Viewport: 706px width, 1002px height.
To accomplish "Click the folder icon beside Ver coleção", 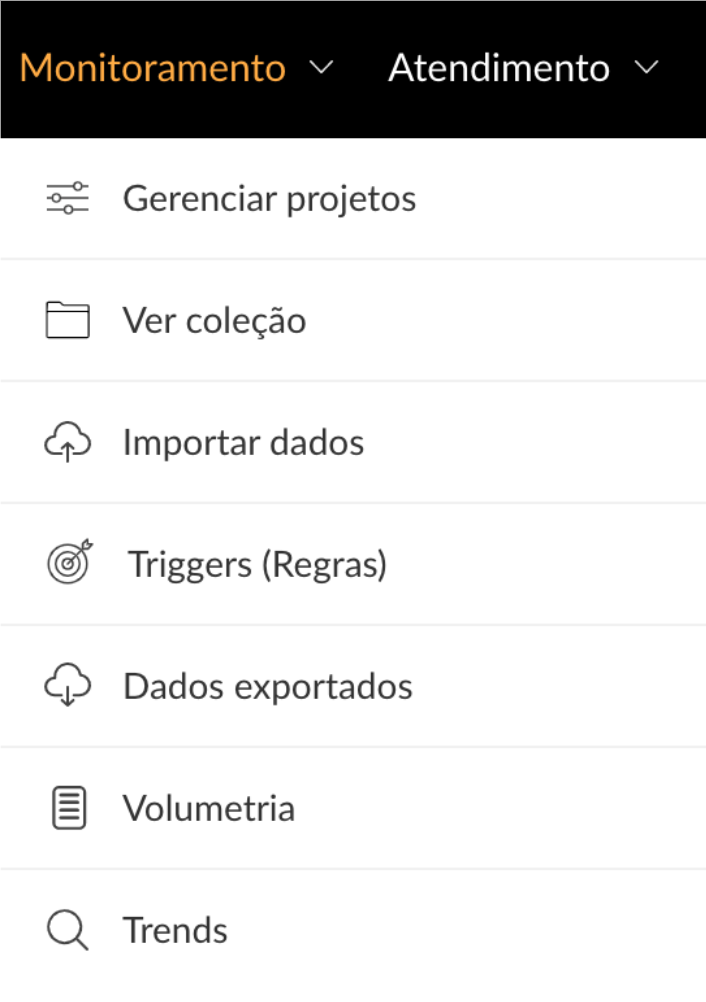I will click(x=68, y=320).
